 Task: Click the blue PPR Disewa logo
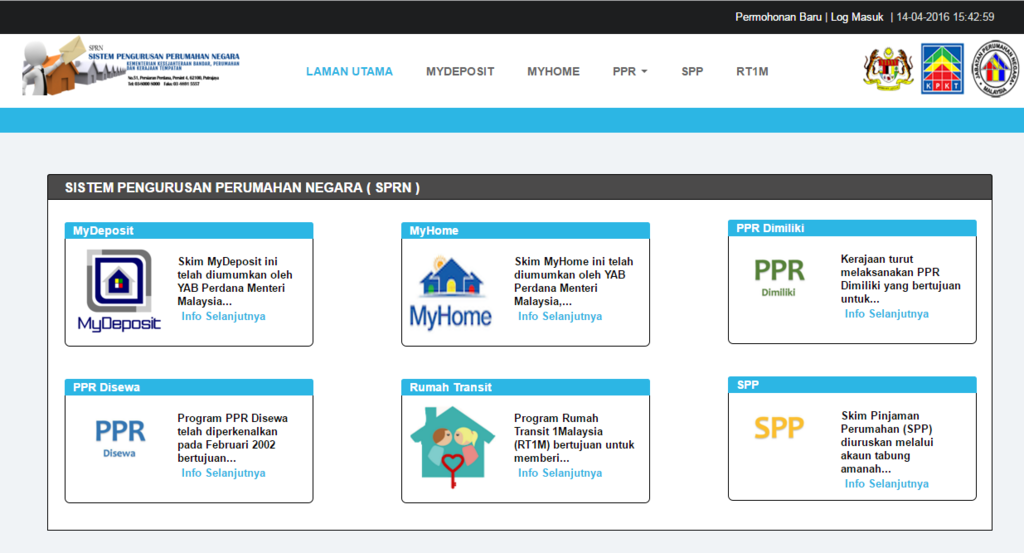coord(120,436)
